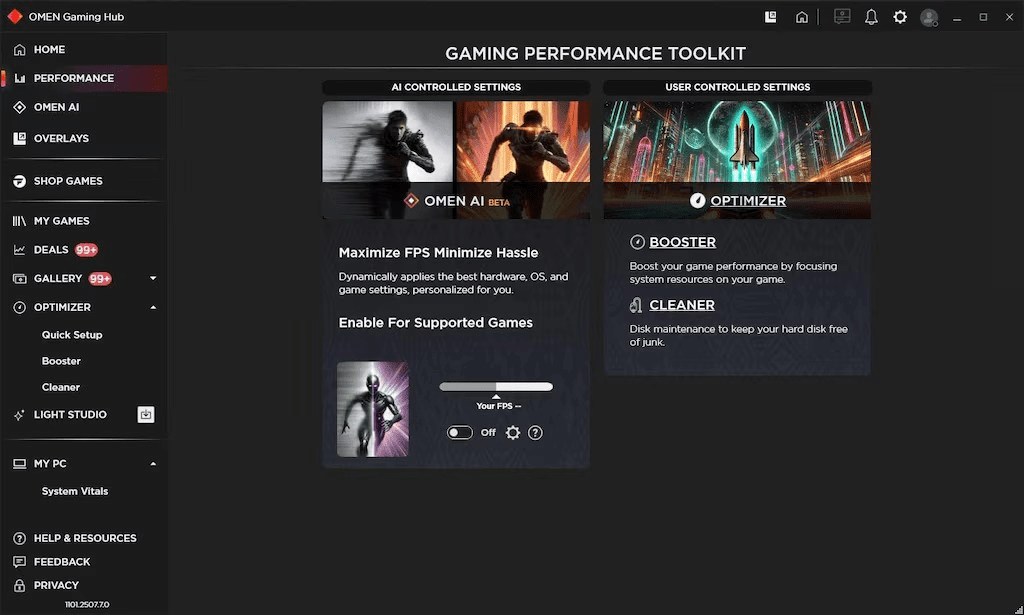Open the Omen AI settings gear
Image resolution: width=1024 pixels, height=615 pixels.
(513, 432)
